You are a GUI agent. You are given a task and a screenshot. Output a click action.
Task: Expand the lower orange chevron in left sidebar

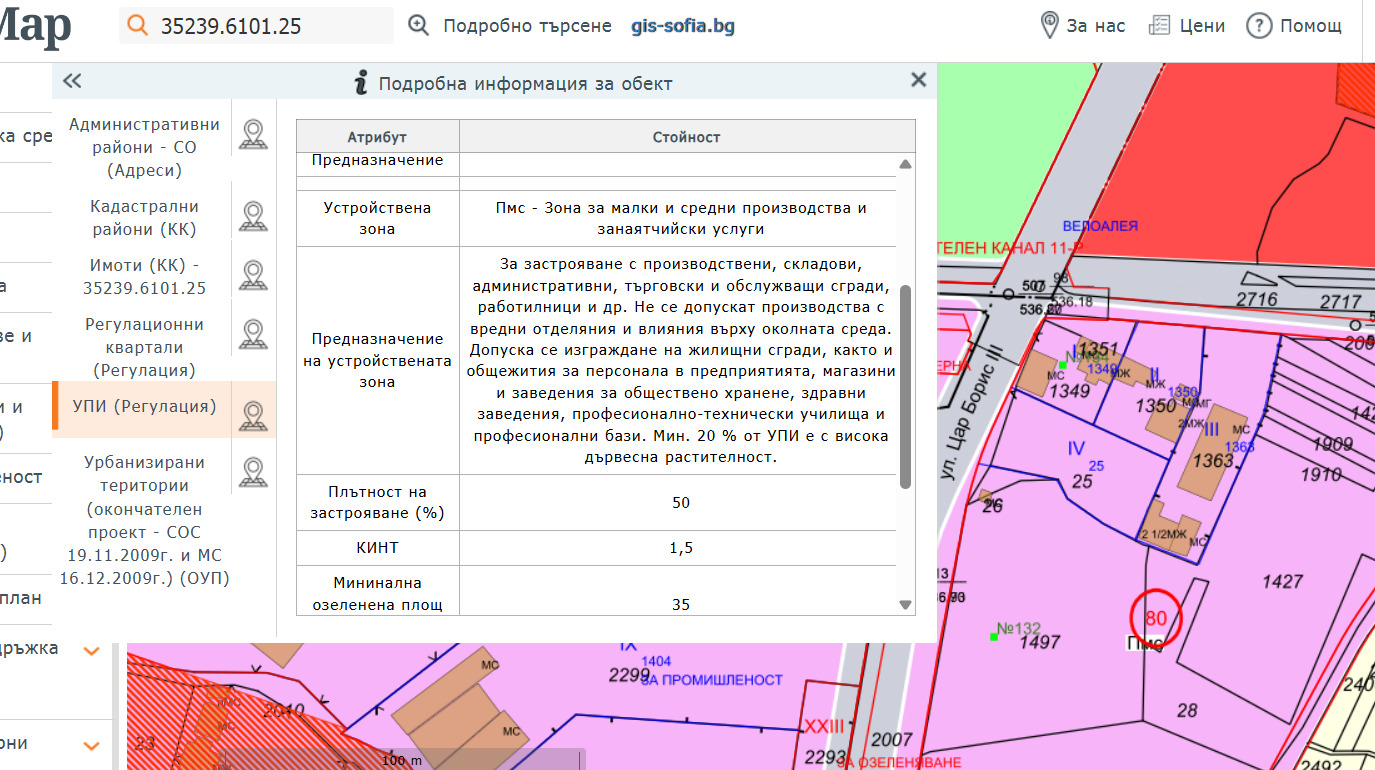pos(91,746)
